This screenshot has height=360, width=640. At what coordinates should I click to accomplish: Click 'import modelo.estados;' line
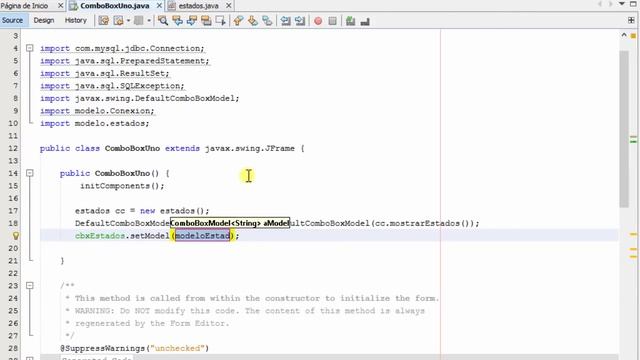95,123
